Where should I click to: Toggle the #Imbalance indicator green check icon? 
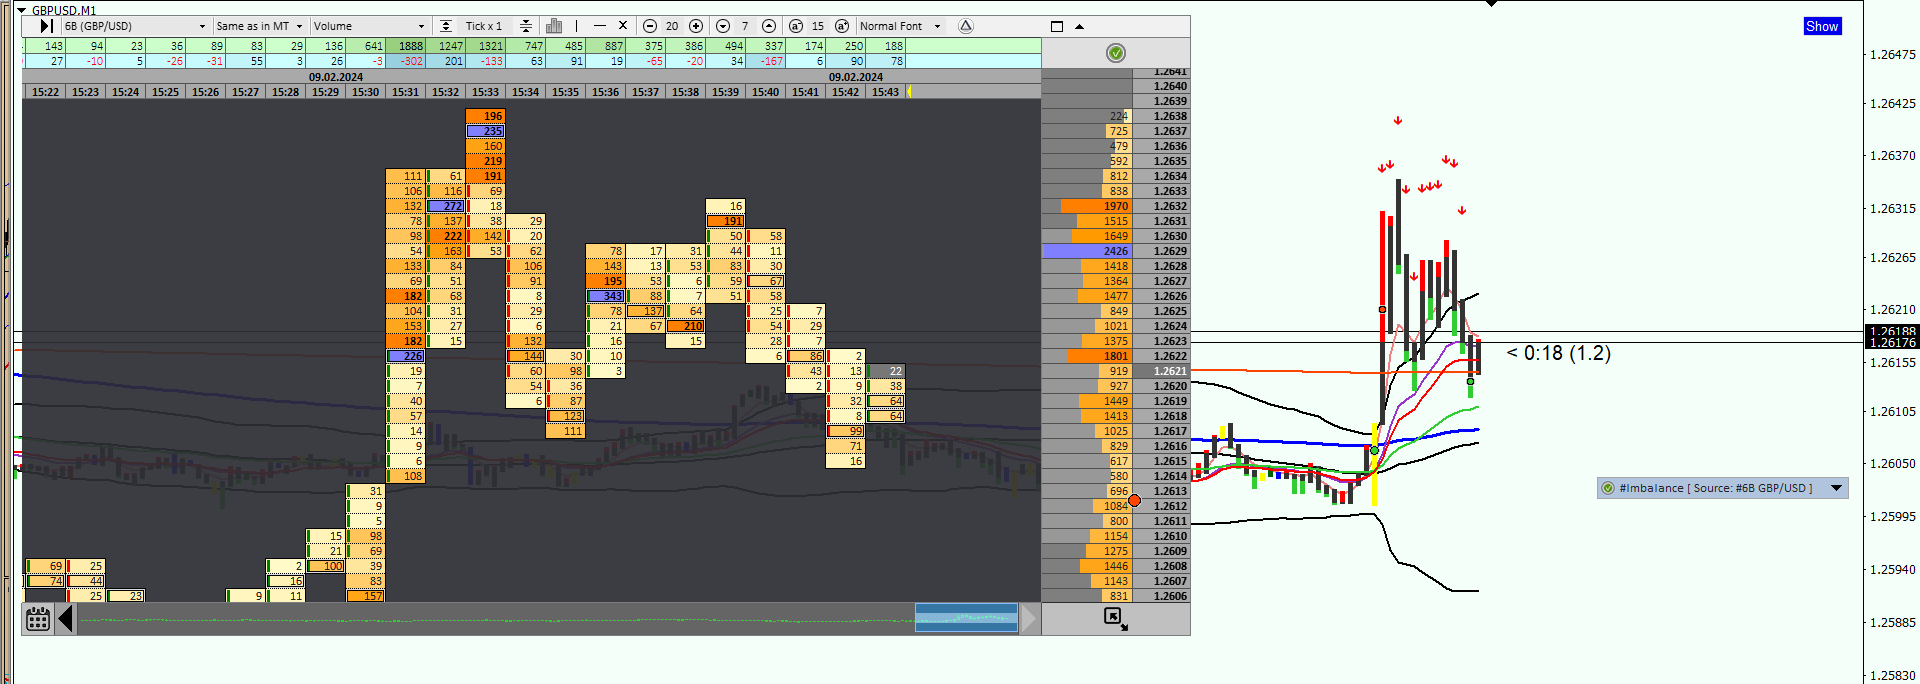[x=1608, y=488]
